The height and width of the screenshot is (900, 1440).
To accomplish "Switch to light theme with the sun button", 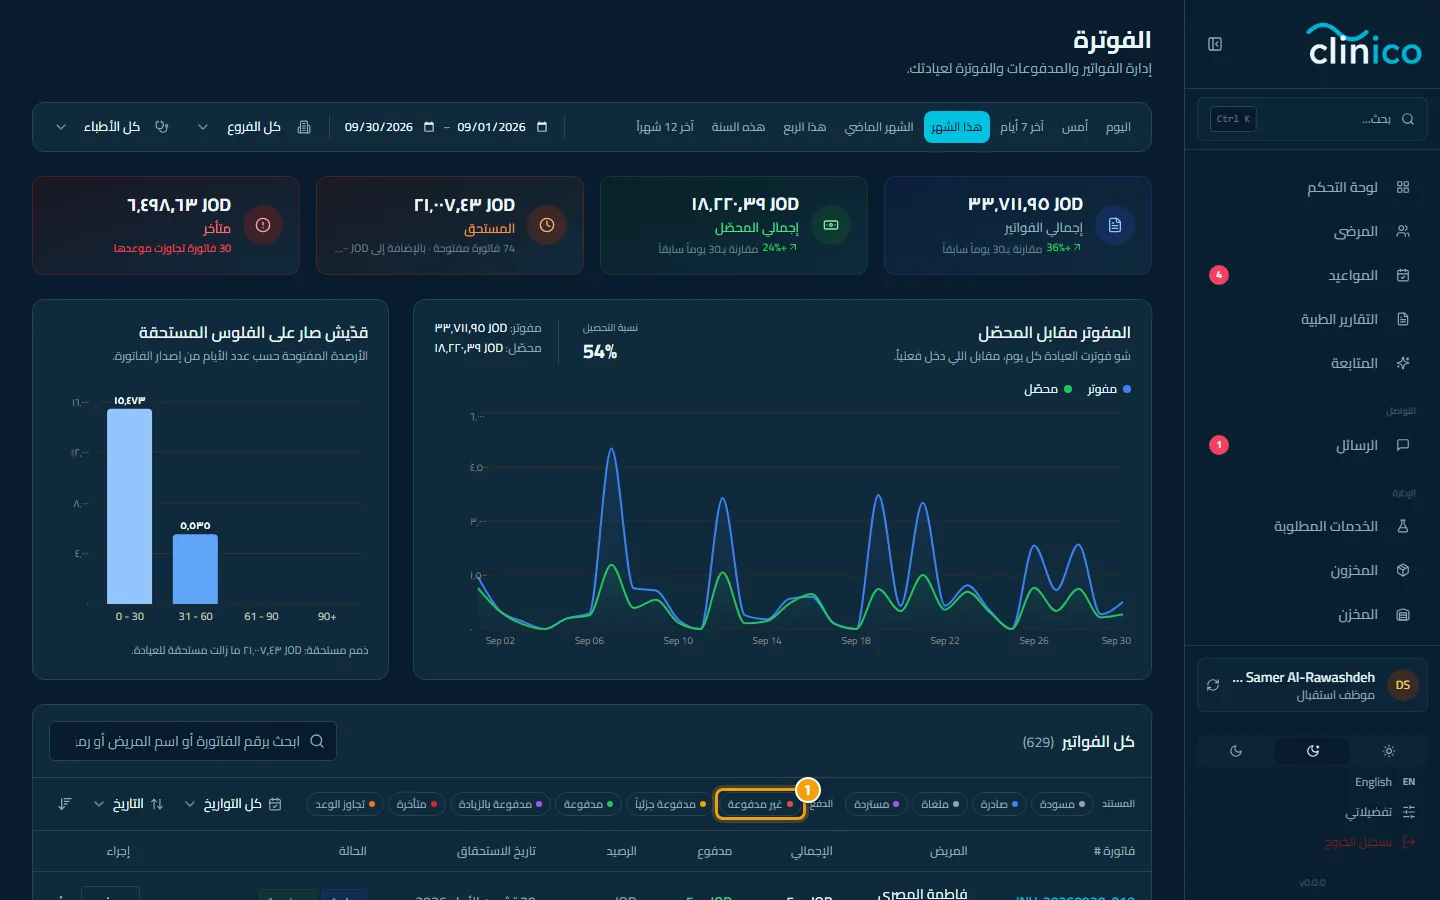I will click(1388, 750).
